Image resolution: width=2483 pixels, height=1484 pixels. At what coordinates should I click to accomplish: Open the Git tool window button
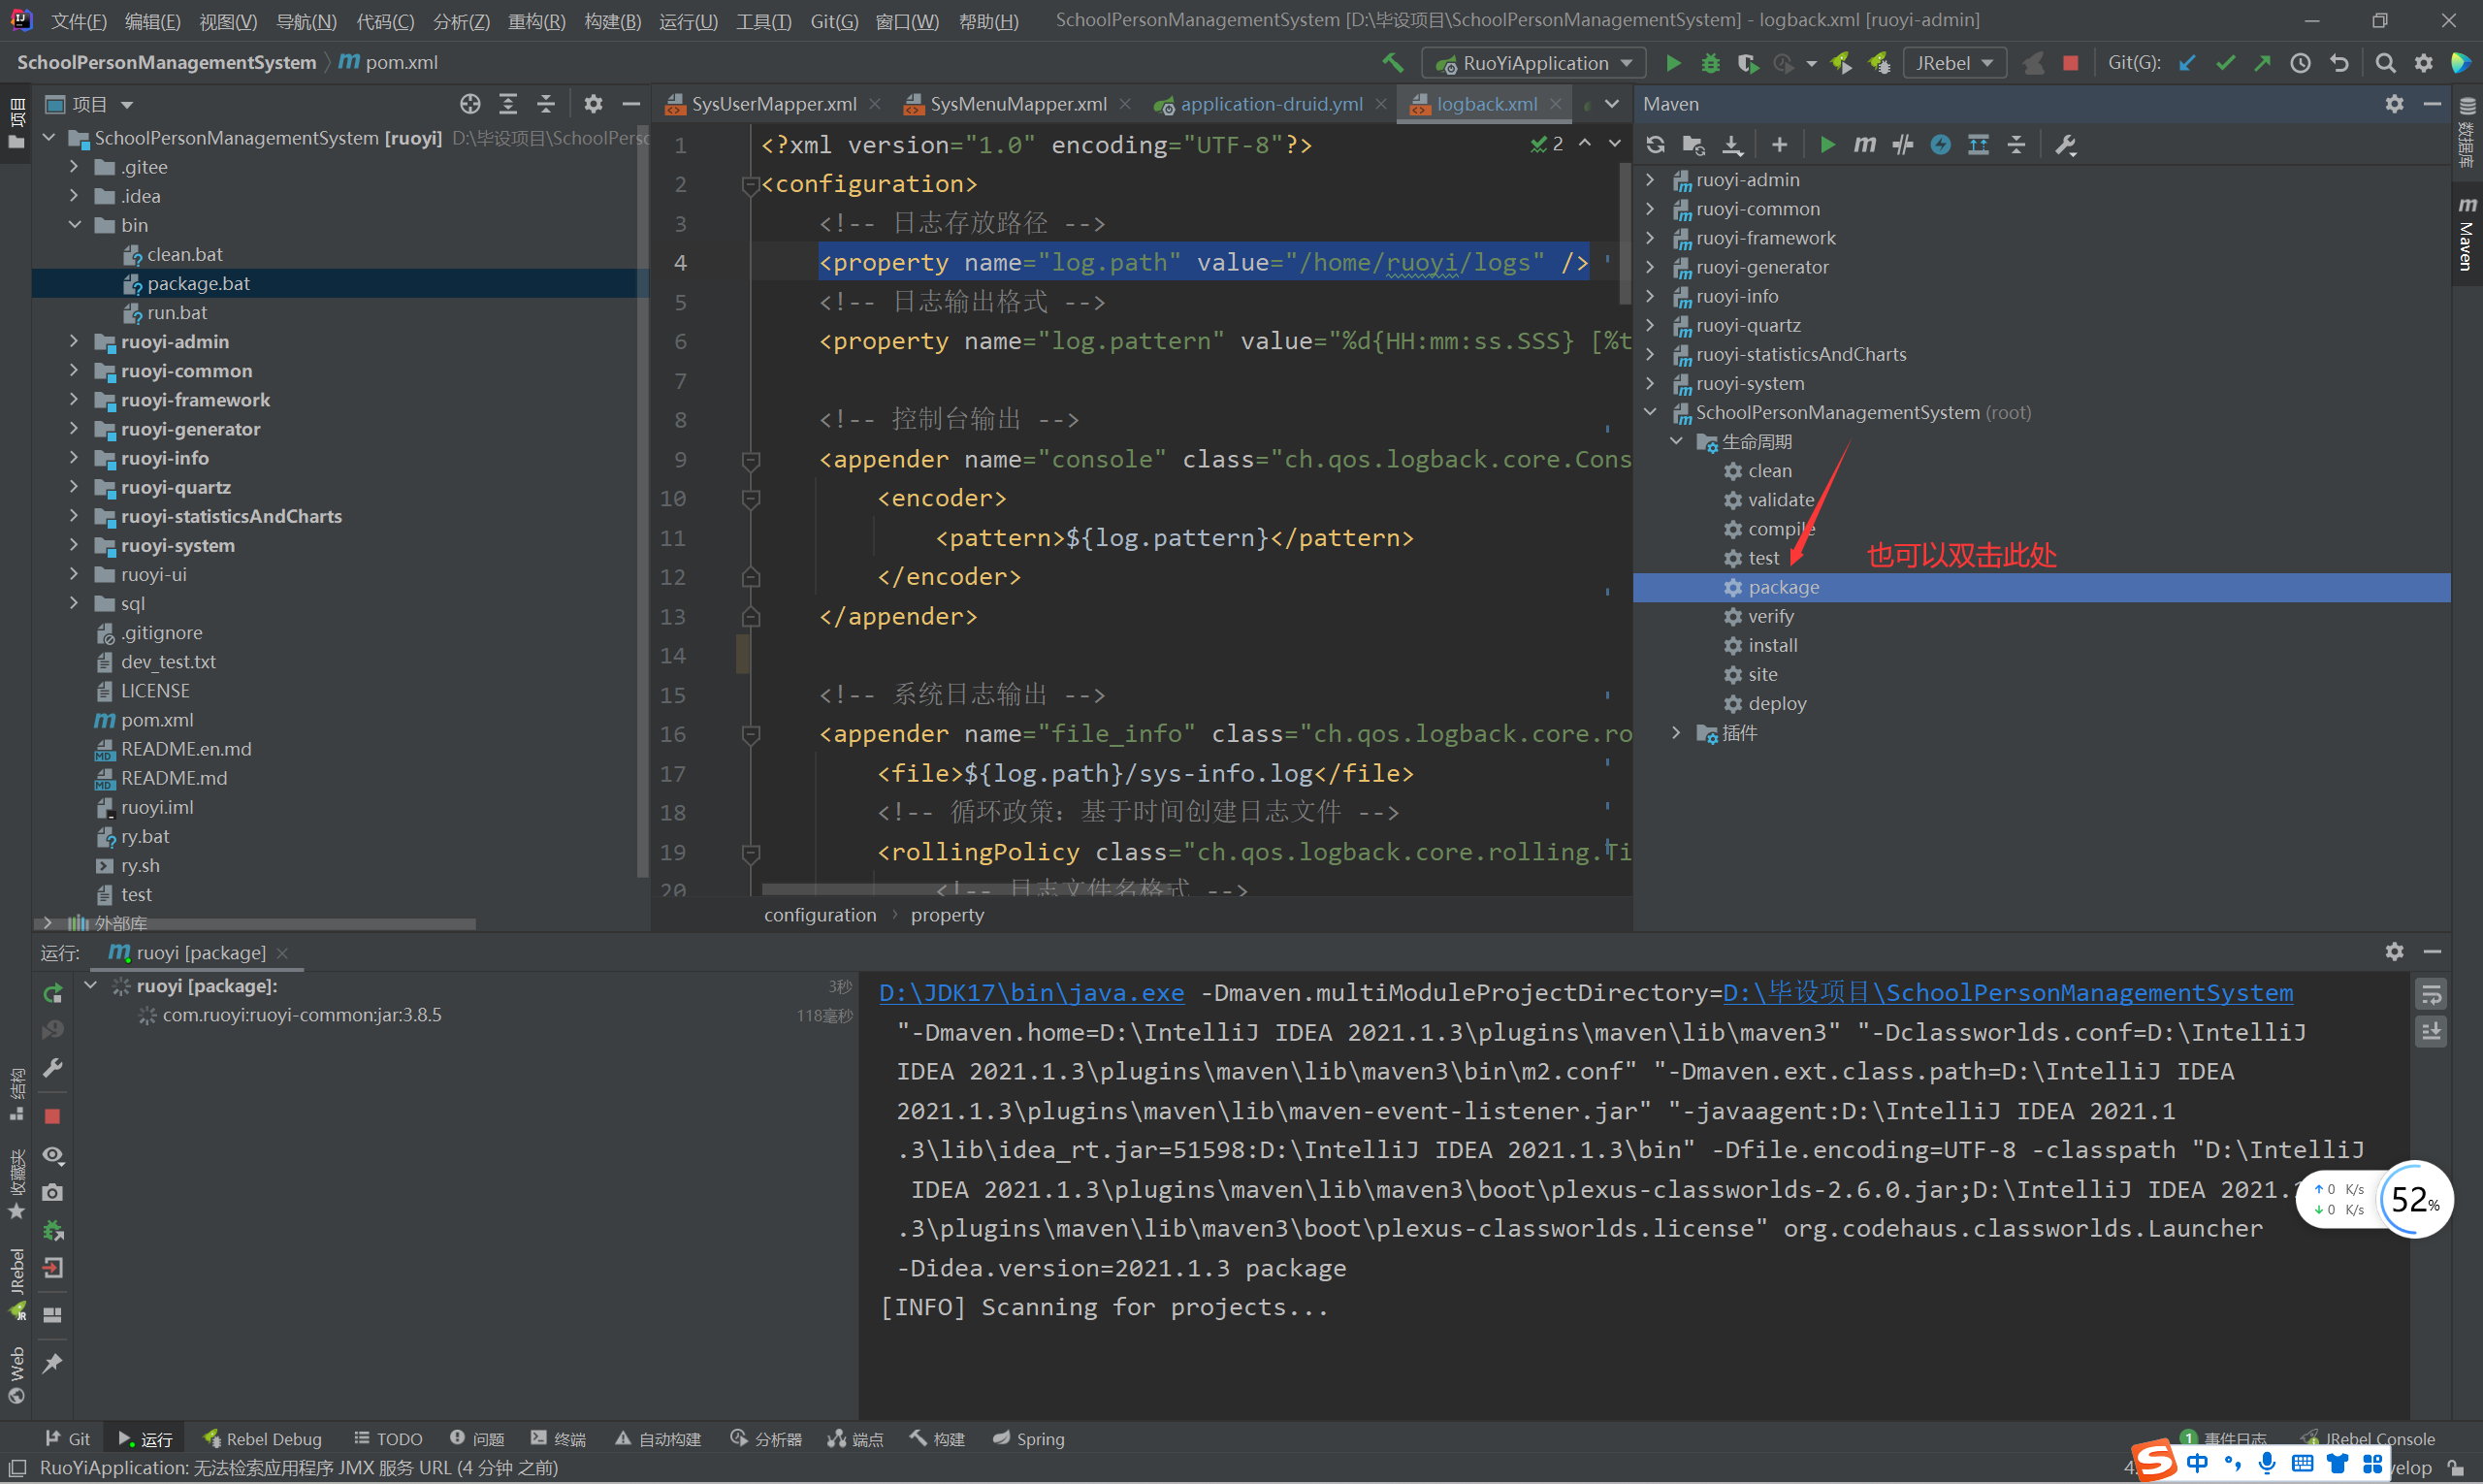pos(68,1438)
